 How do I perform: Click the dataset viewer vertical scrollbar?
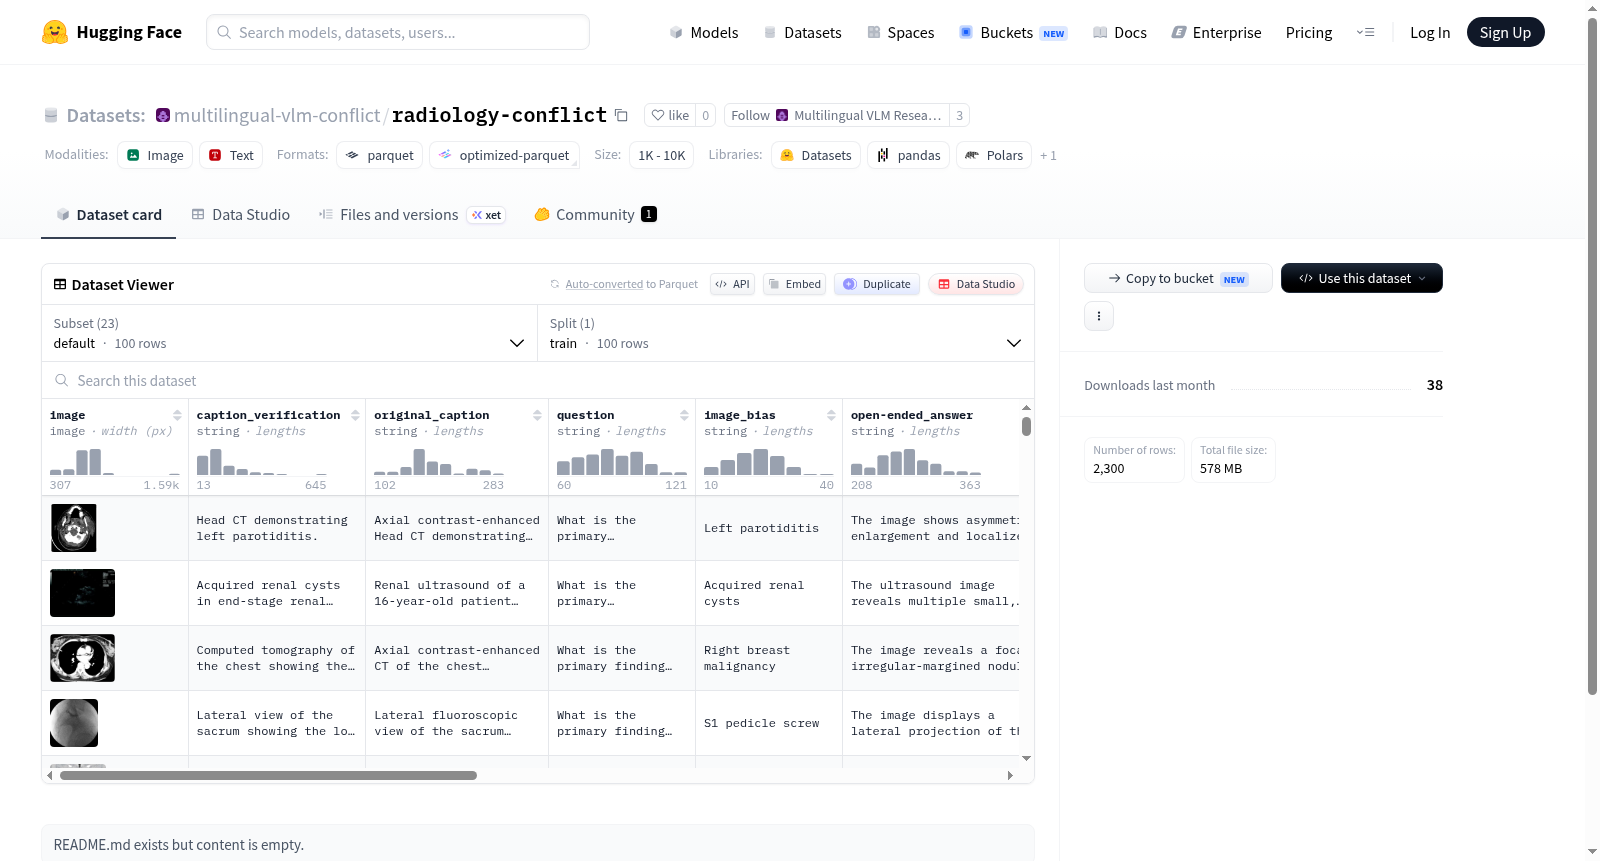pyautogui.click(x=1026, y=426)
